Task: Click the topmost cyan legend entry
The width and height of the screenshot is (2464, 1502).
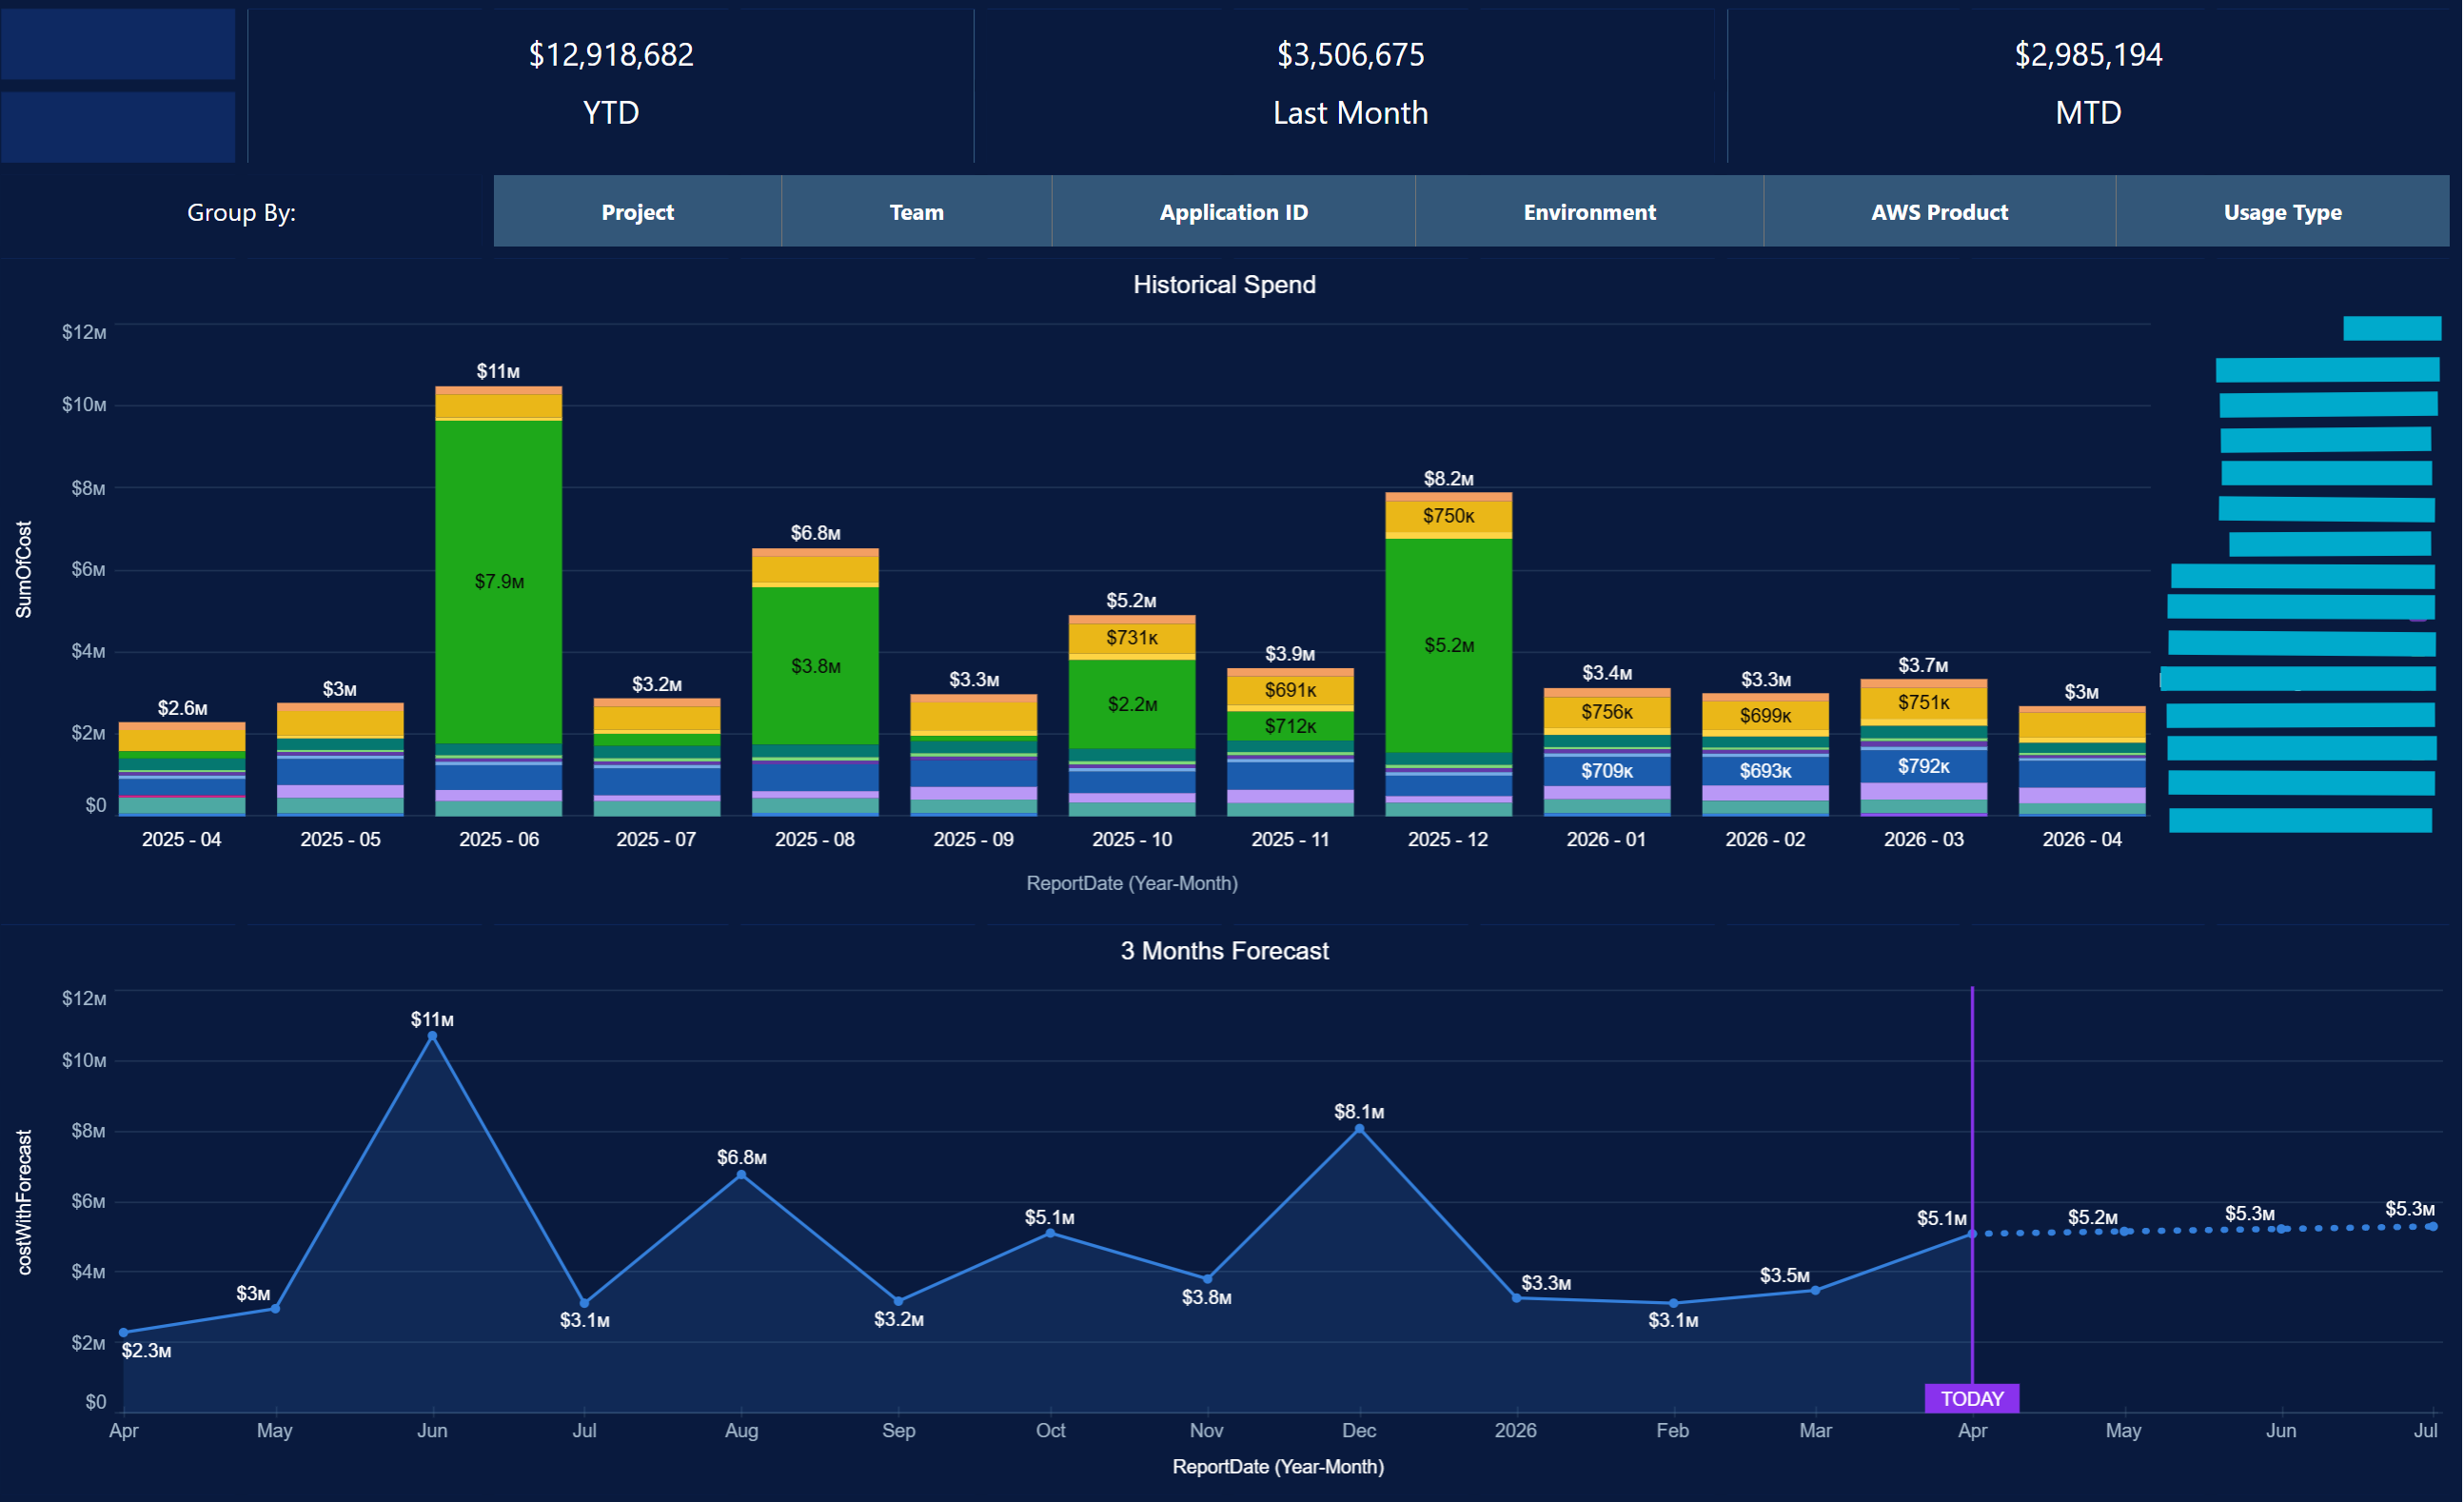Action: (2392, 328)
